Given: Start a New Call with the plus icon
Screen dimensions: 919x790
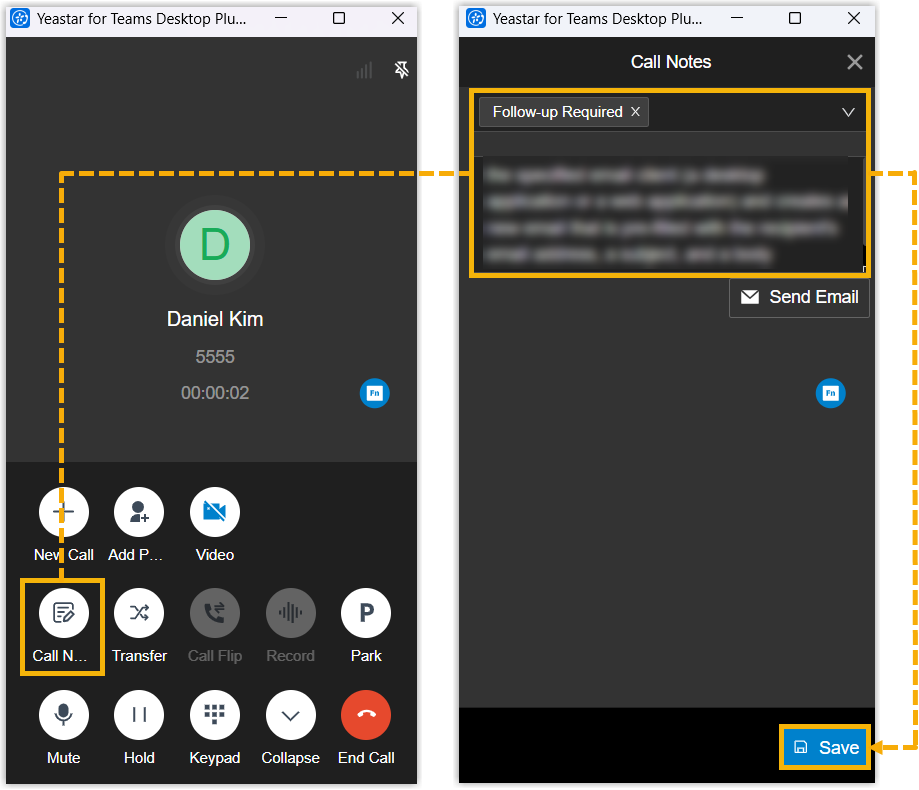Looking at the screenshot, I should coord(63,512).
